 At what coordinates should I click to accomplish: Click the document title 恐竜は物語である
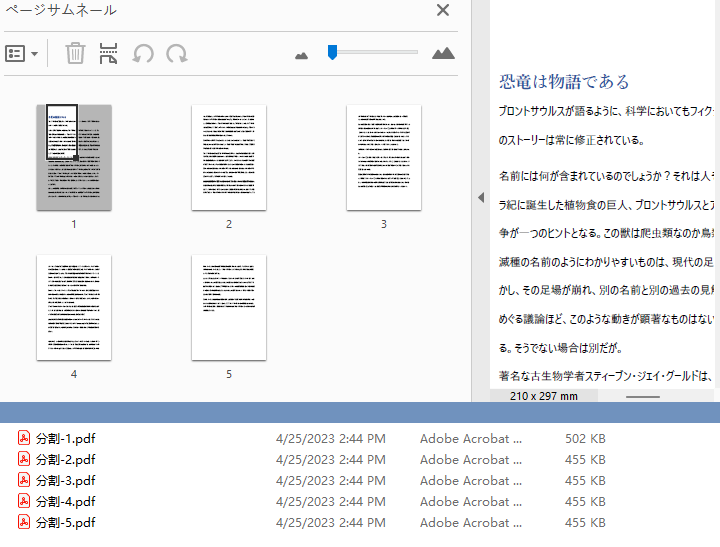coord(564,82)
